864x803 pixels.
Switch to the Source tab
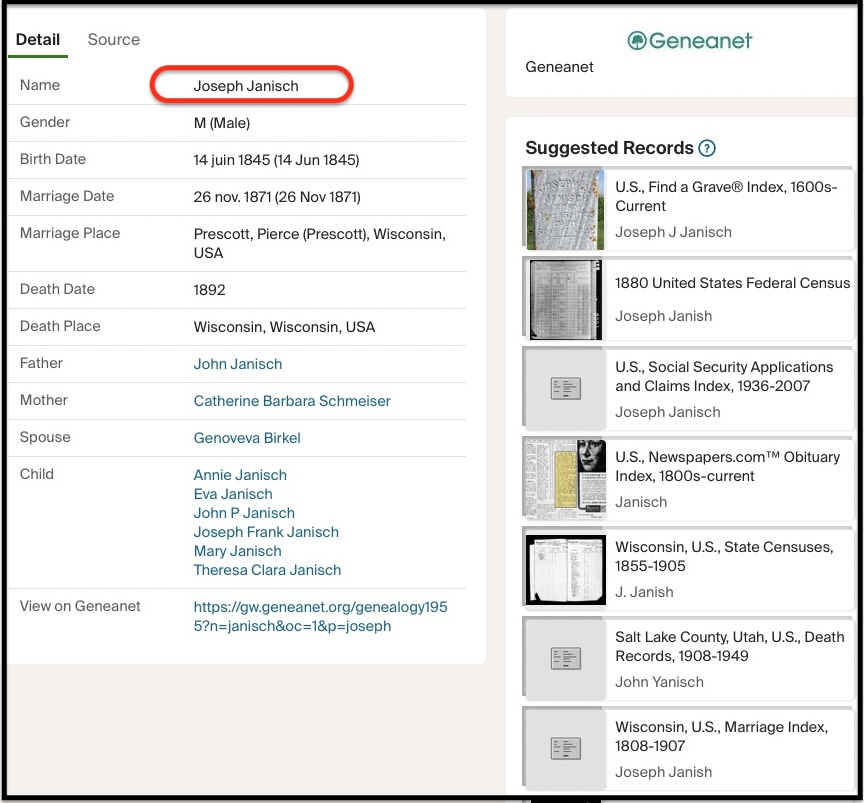[x=114, y=40]
